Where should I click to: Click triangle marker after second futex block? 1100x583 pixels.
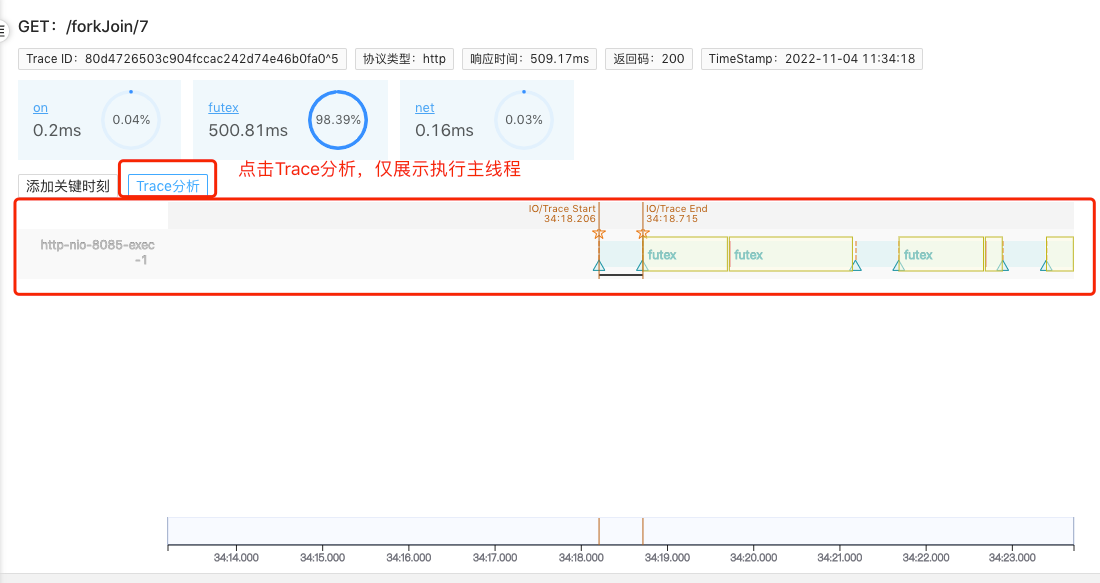[855, 265]
